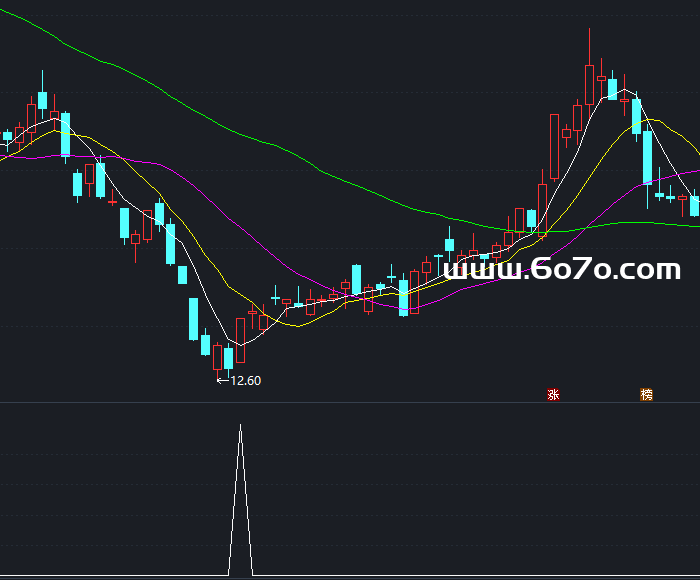Open the www.6o7o.com watermark link
The height and width of the screenshot is (580, 700).
click(561, 269)
